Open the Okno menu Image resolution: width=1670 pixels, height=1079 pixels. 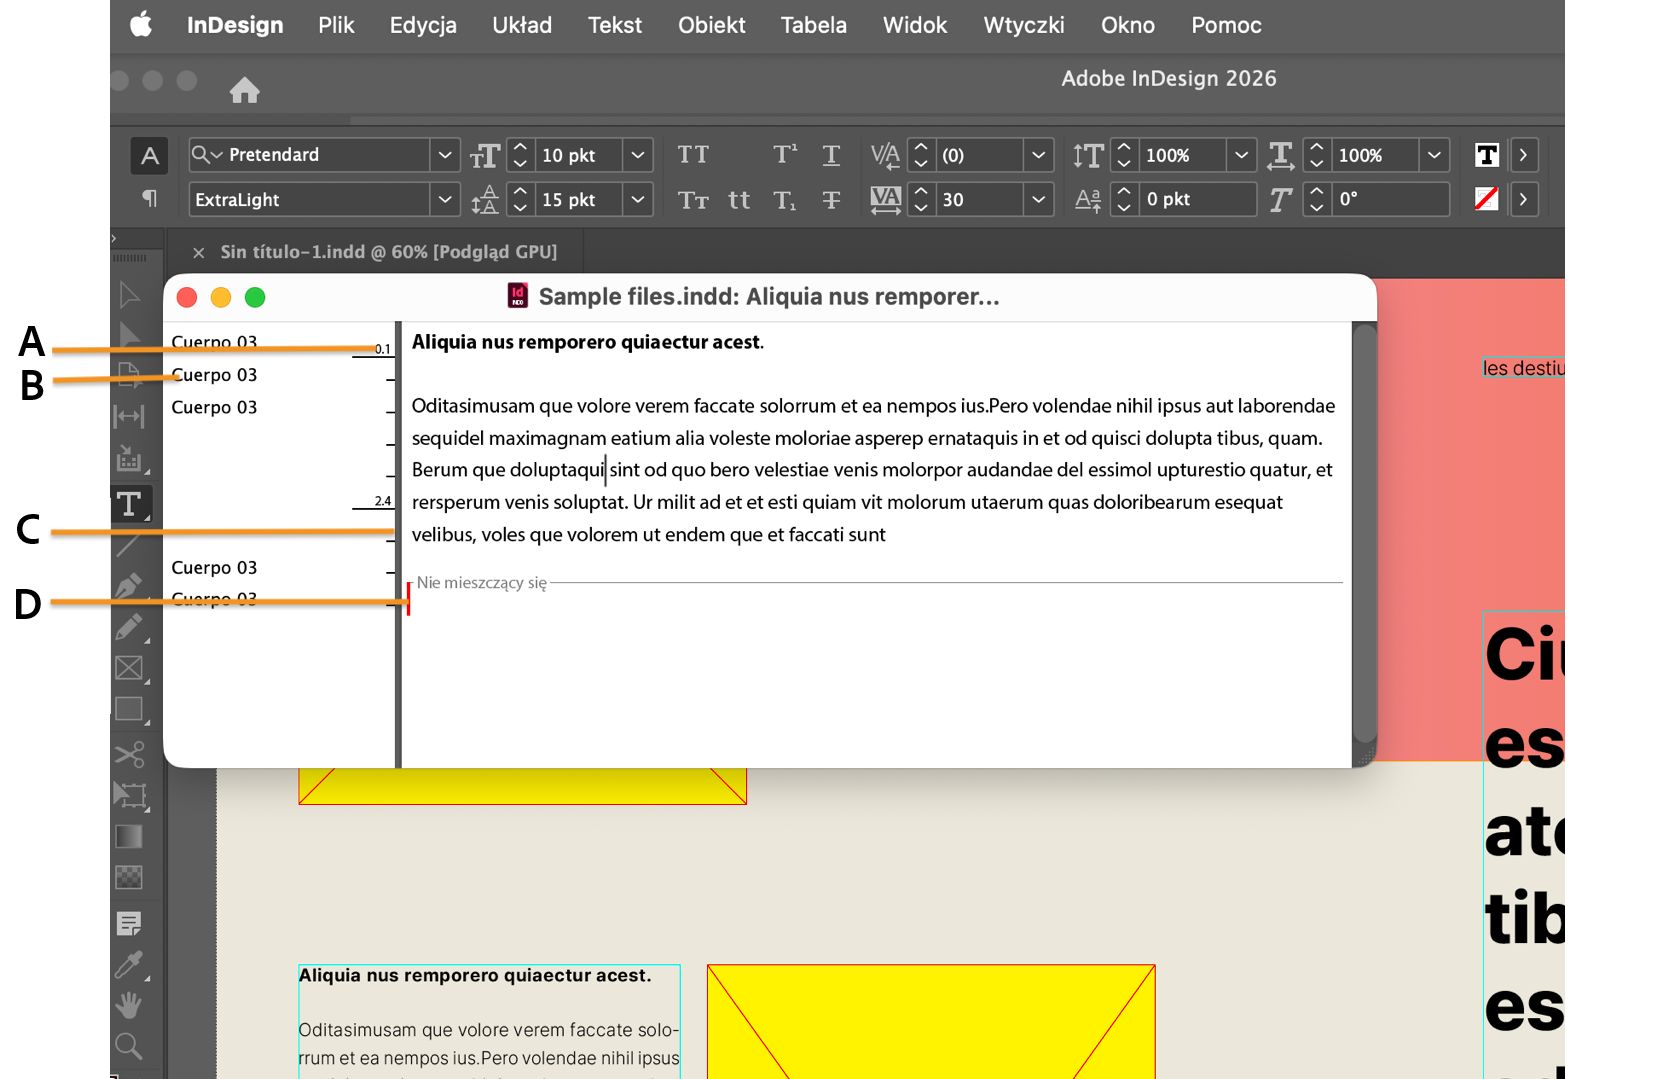(1128, 25)
